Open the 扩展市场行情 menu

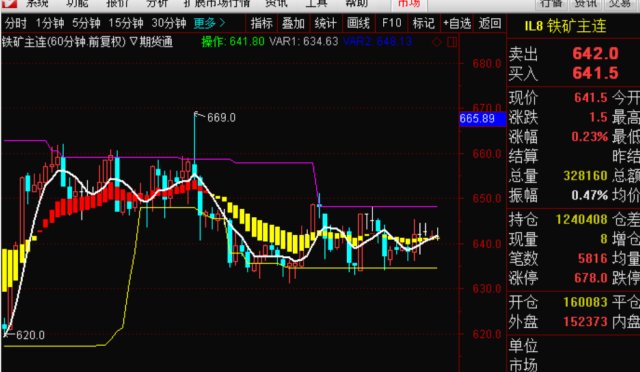coord(217,4)
